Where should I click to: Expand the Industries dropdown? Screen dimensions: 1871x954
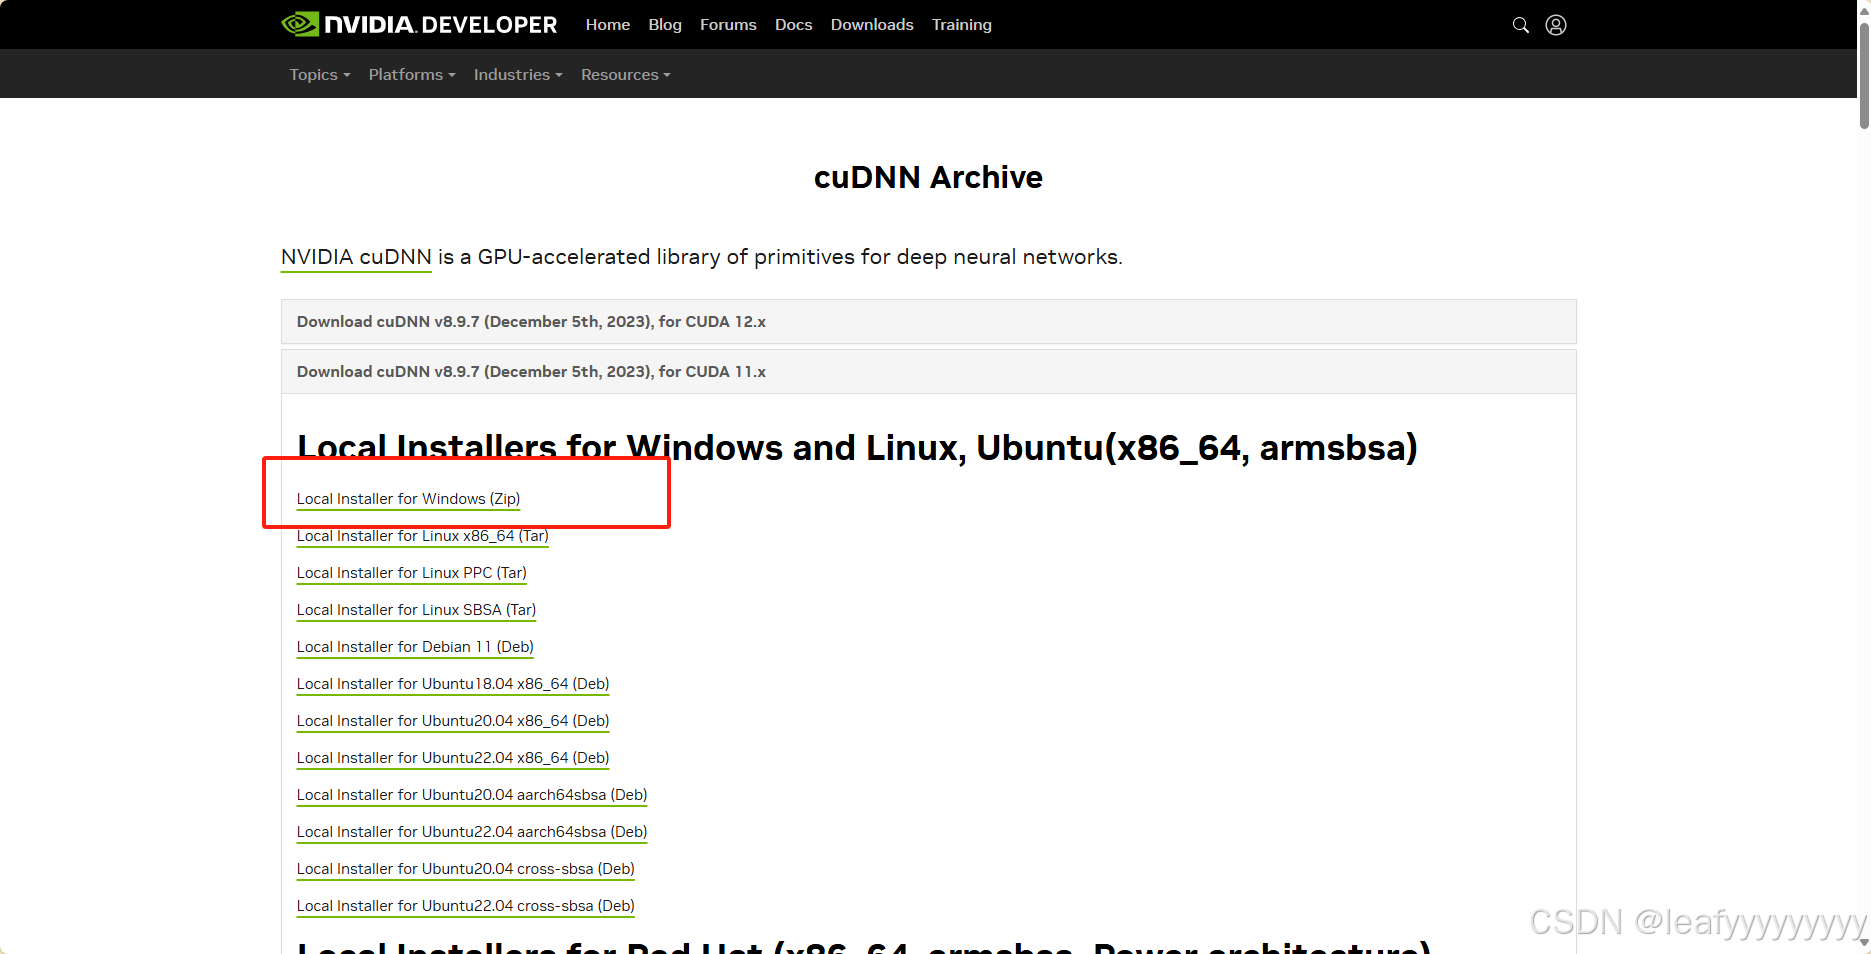(x=518, y=75)
